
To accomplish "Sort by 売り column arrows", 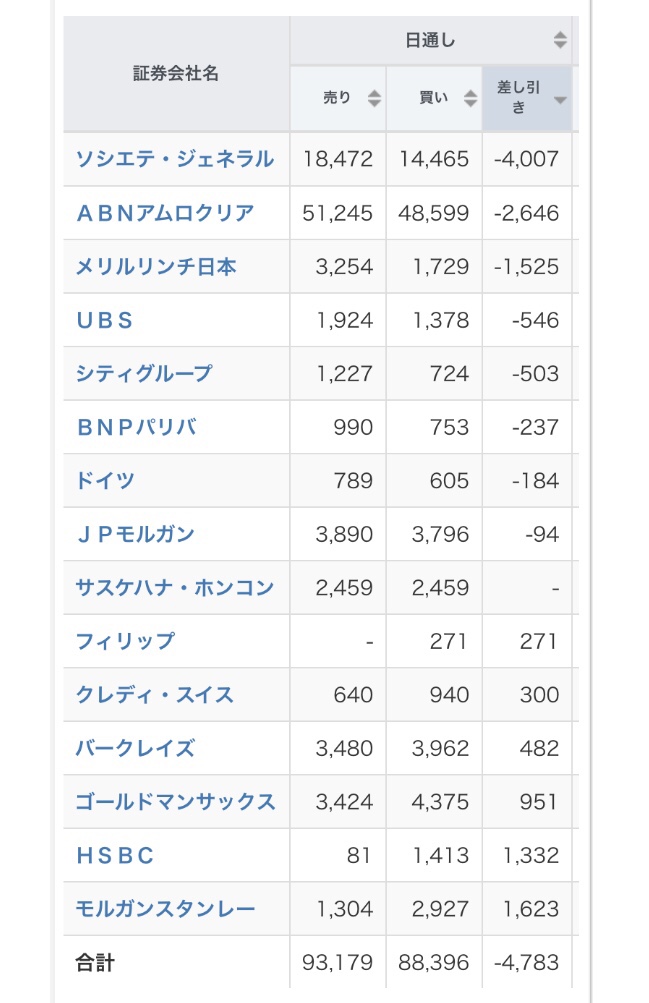I will click(x=374, y=99).
